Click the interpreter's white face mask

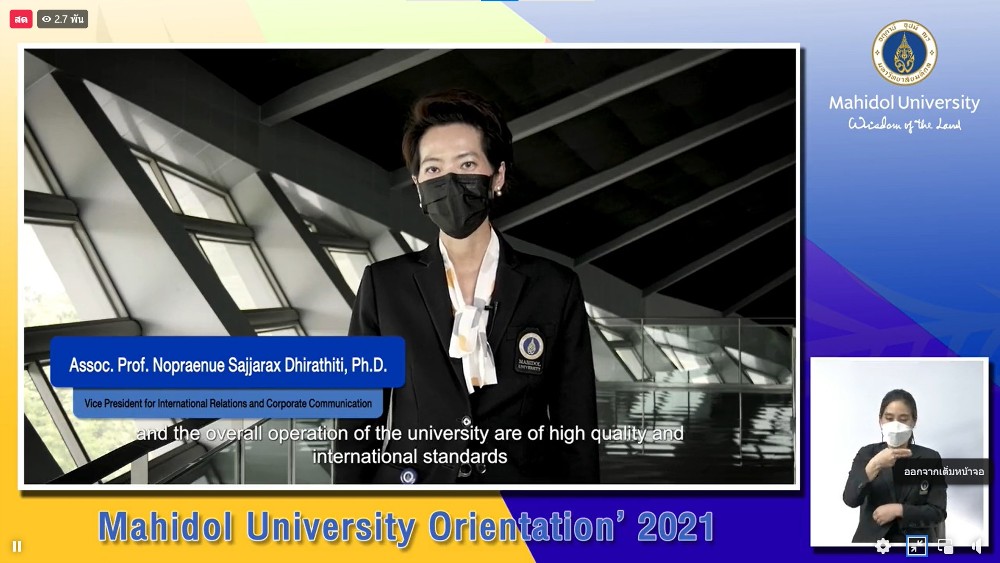(x=897, y=434)
